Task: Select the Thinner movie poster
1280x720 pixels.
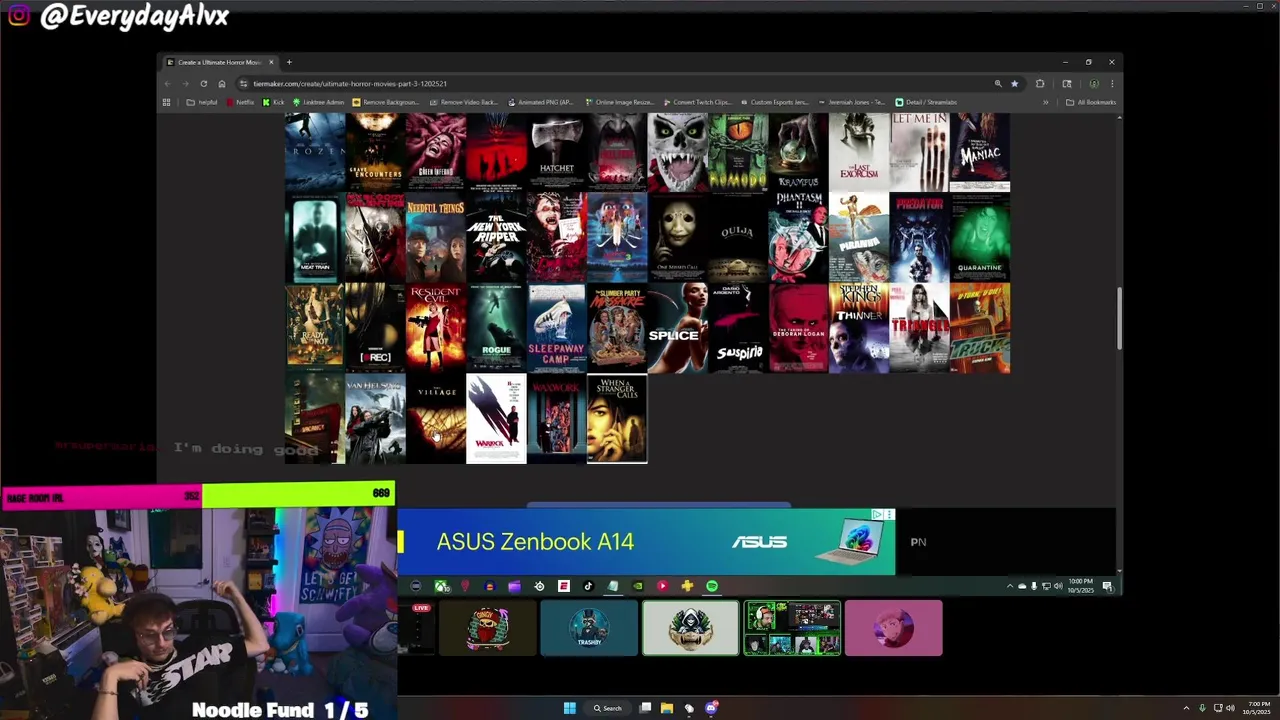Action: pyautogui.click(x=859, y=328)
